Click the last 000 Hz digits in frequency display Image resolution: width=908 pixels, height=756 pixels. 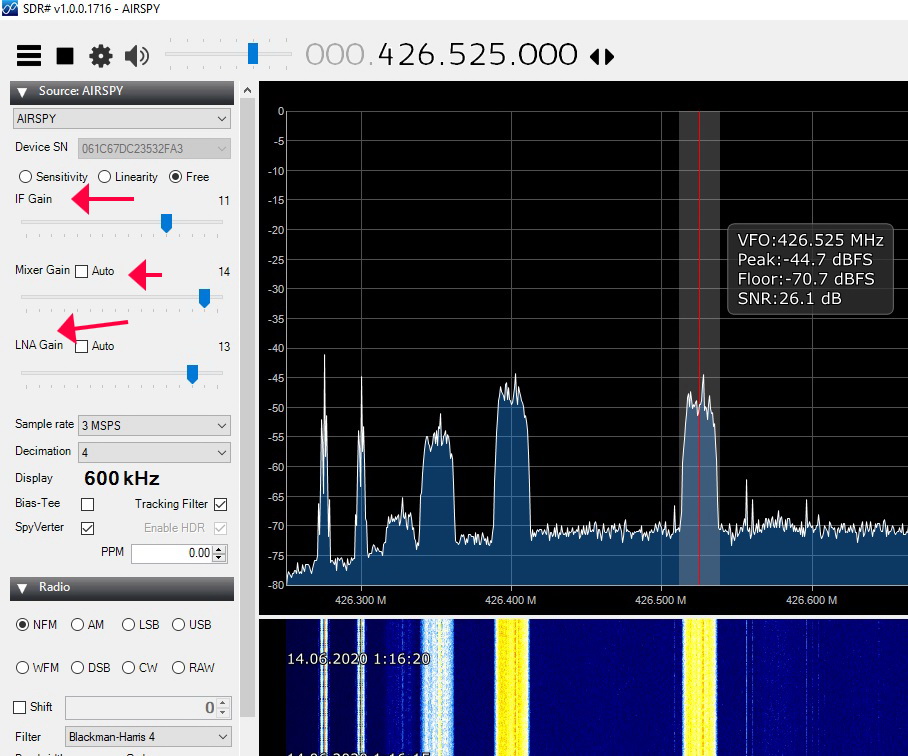(x=548, y=55)
